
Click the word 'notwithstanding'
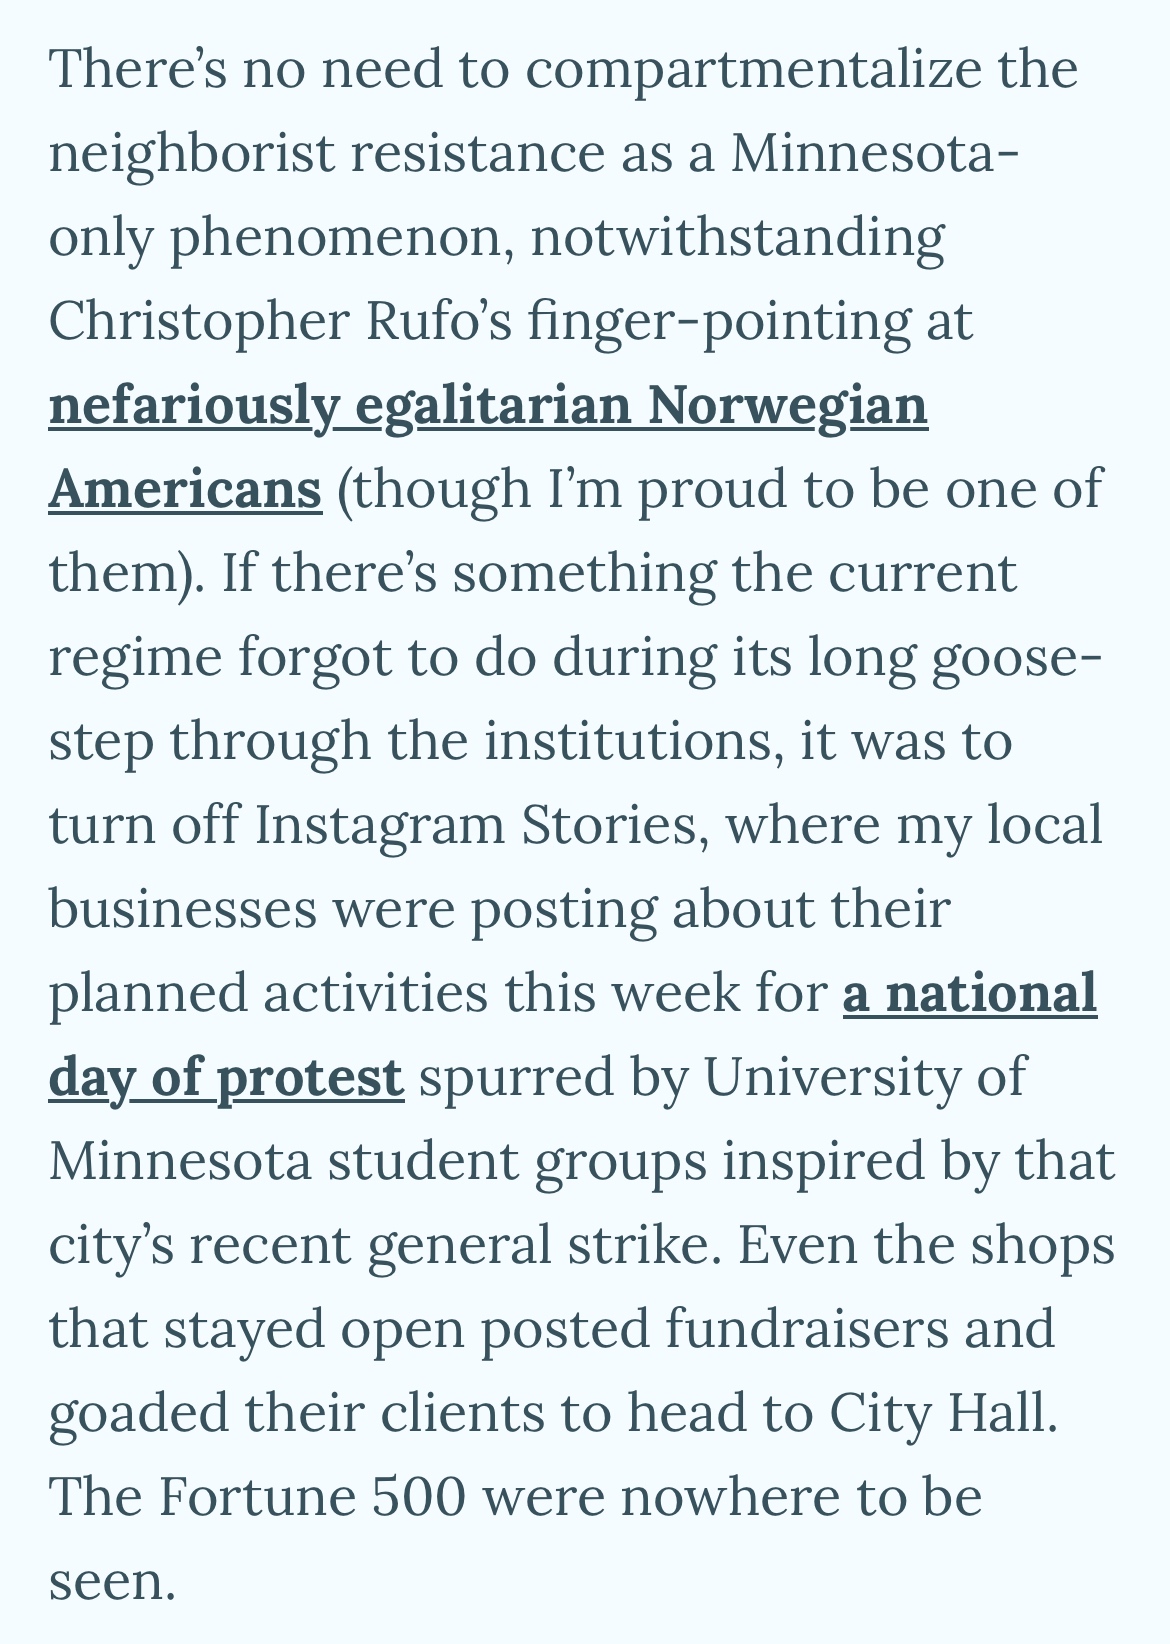[x=737, y=239]
